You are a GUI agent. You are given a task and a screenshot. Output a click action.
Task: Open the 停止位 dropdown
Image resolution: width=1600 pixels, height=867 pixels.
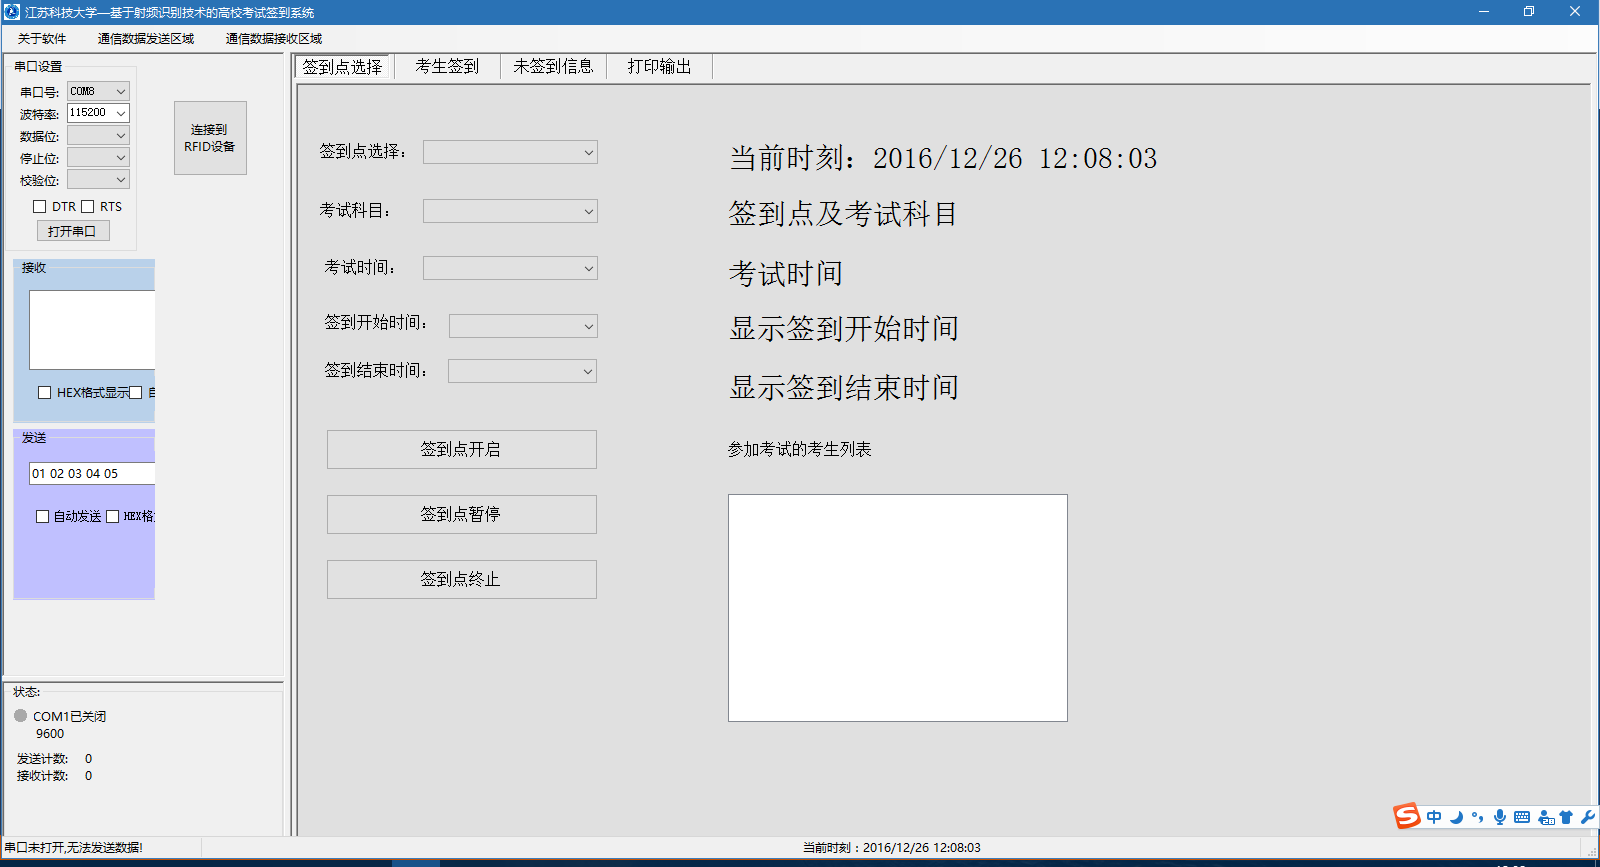[98, 157]
